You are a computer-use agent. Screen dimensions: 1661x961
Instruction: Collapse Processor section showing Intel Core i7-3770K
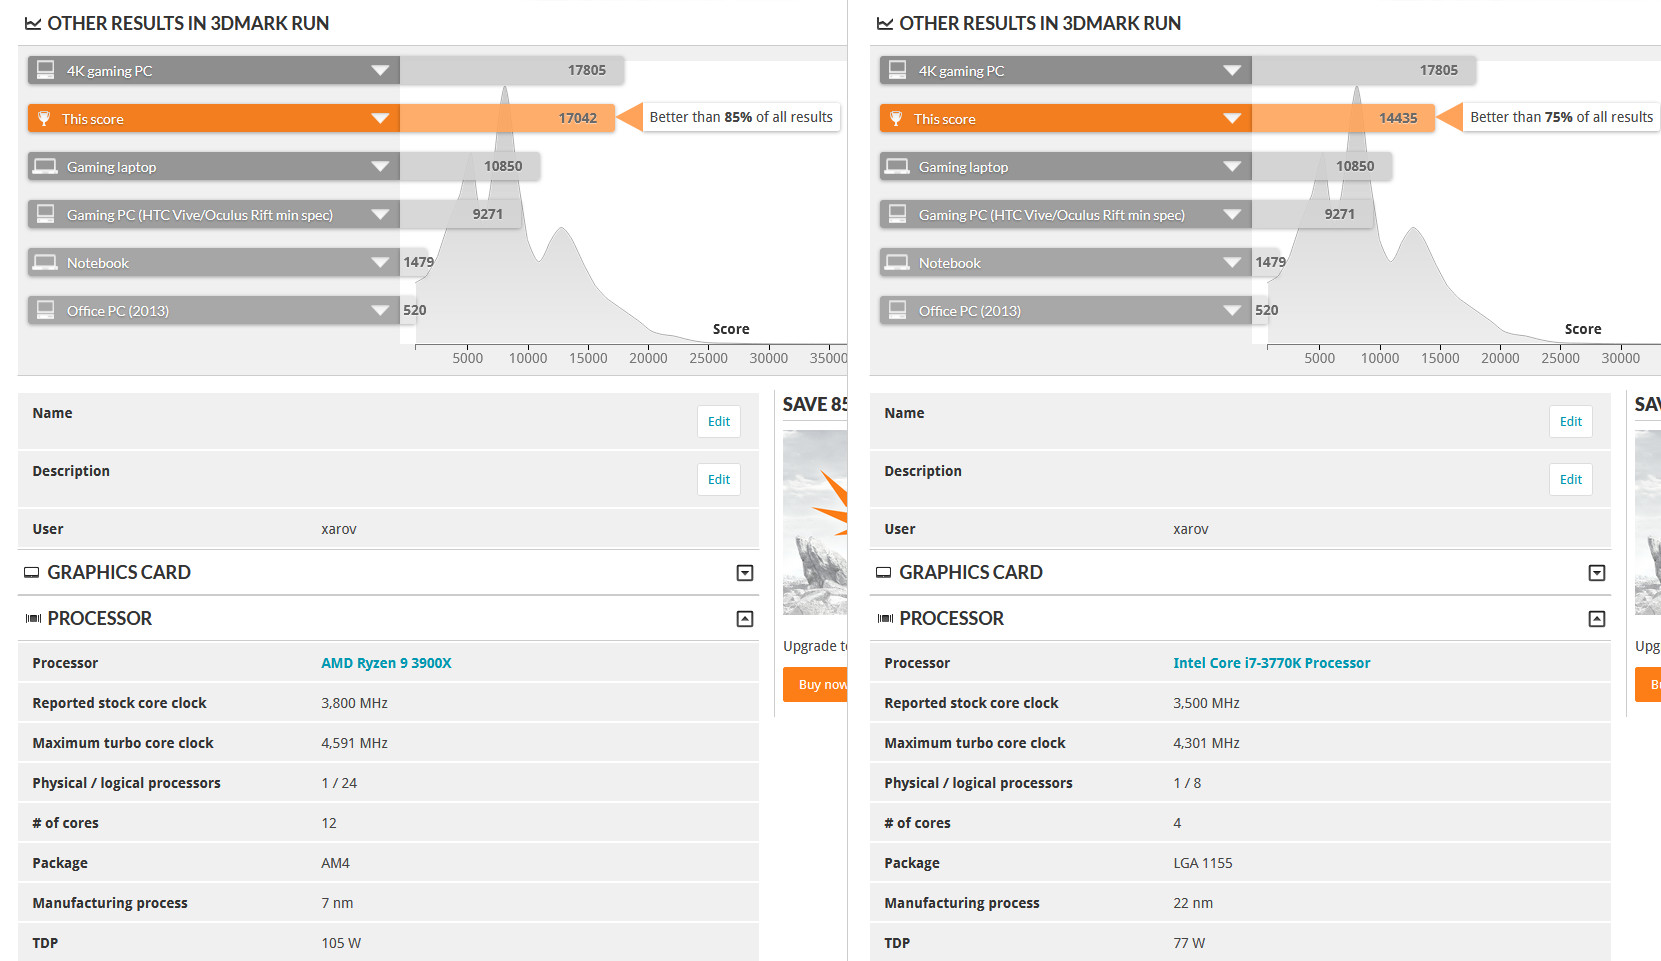1596,619
